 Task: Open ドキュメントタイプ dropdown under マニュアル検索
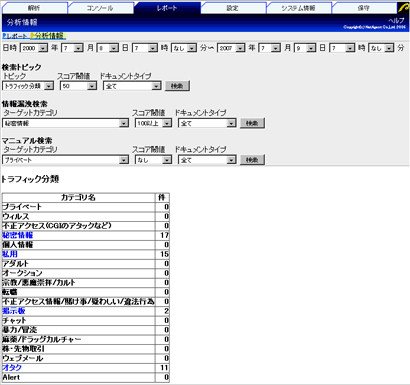point(207,160)
